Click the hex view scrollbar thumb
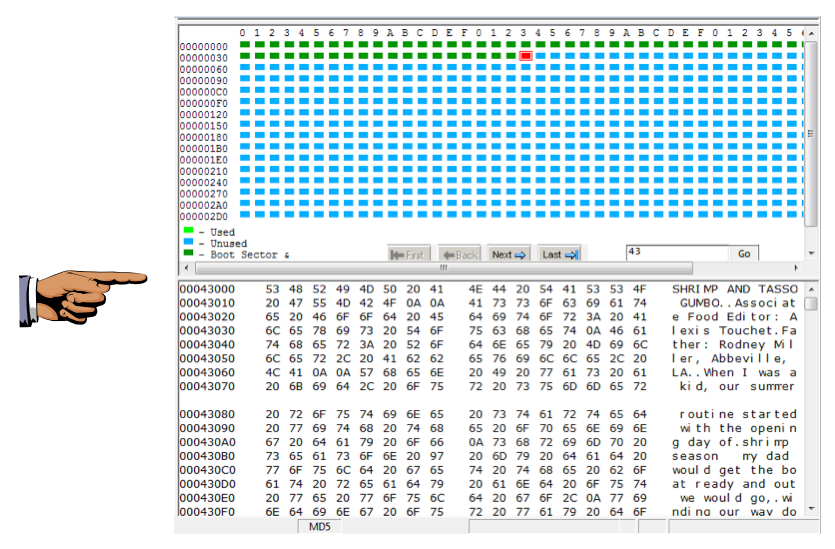The image size is (835, 549). pyautogui.click(x=811, y=304)
